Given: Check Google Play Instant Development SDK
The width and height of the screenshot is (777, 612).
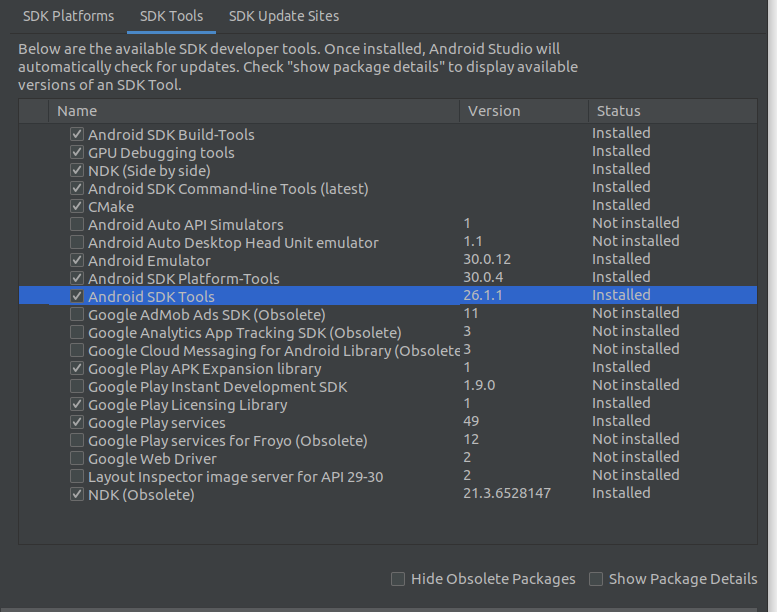Looking at the screenshot, I should (x=77, y=386).
